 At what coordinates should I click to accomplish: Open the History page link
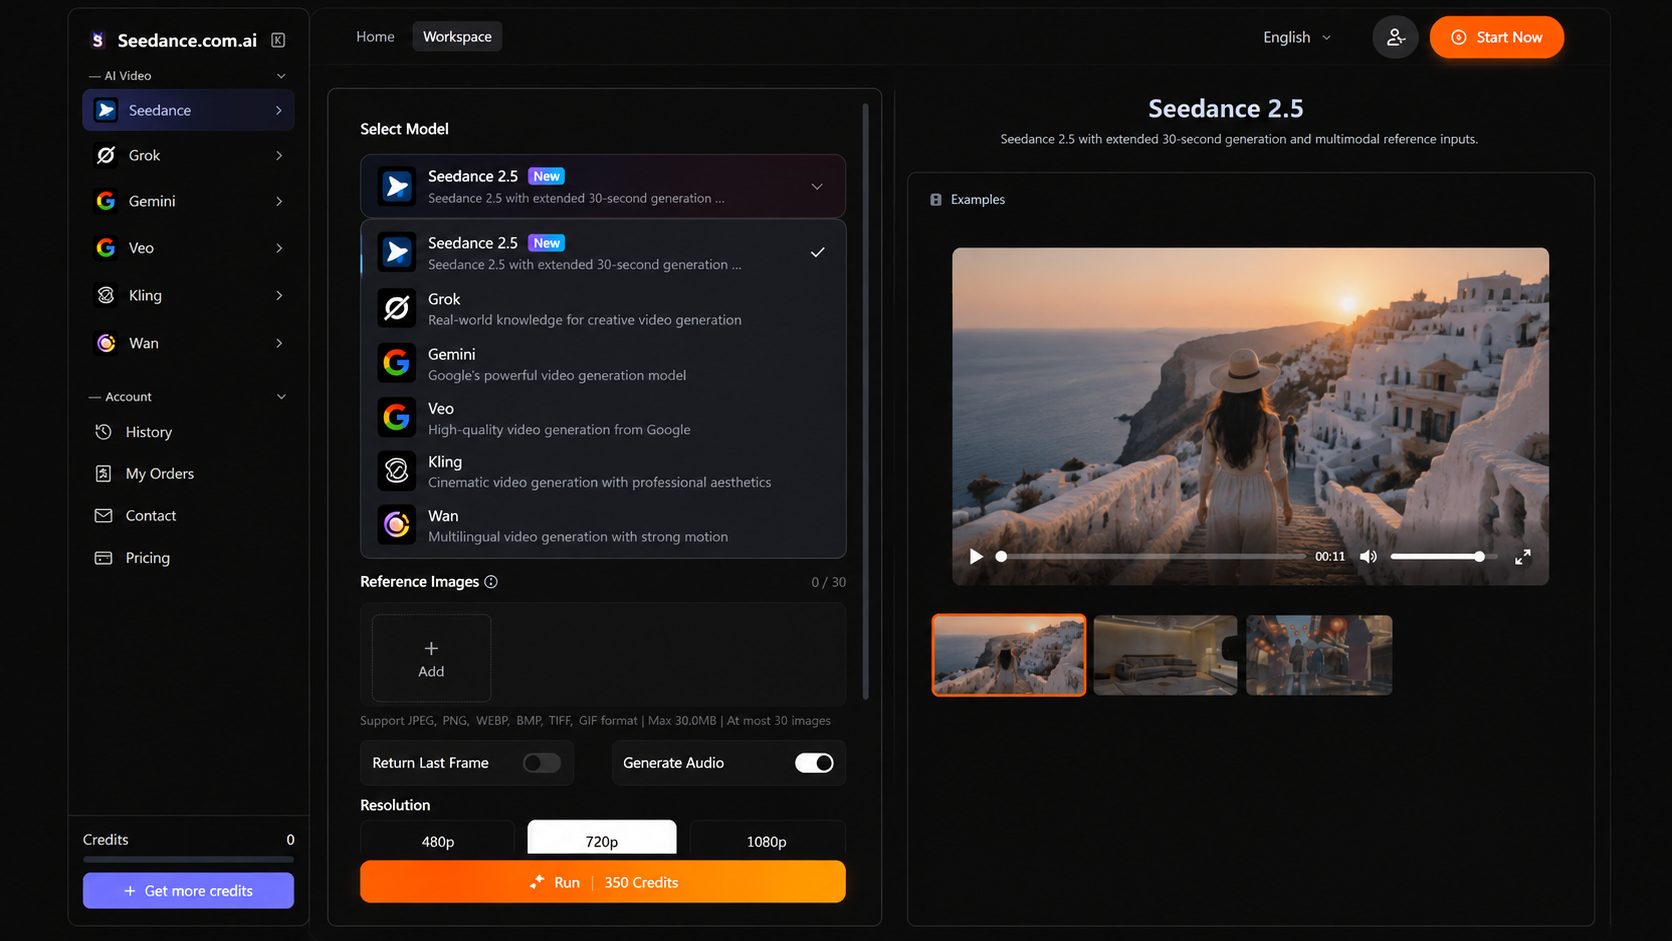[x=149, y=432]
